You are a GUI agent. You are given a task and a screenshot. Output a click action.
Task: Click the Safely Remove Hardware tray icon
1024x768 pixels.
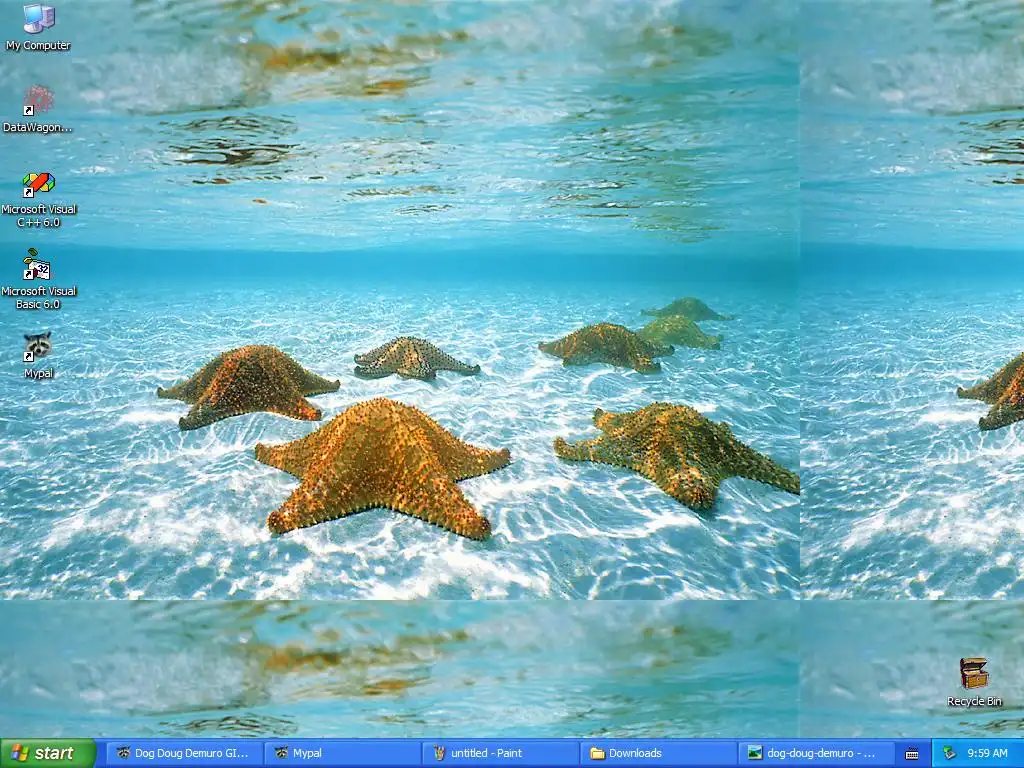click(949, 753)
